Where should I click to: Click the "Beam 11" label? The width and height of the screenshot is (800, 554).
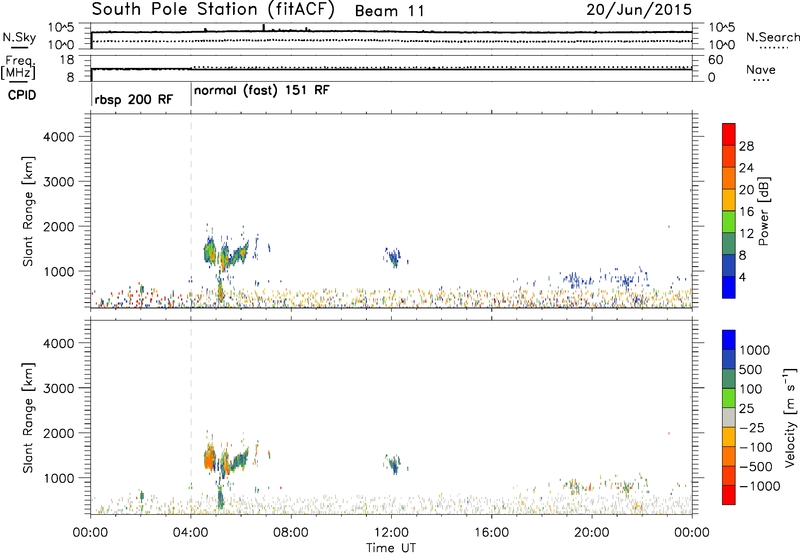click(389, 11)
